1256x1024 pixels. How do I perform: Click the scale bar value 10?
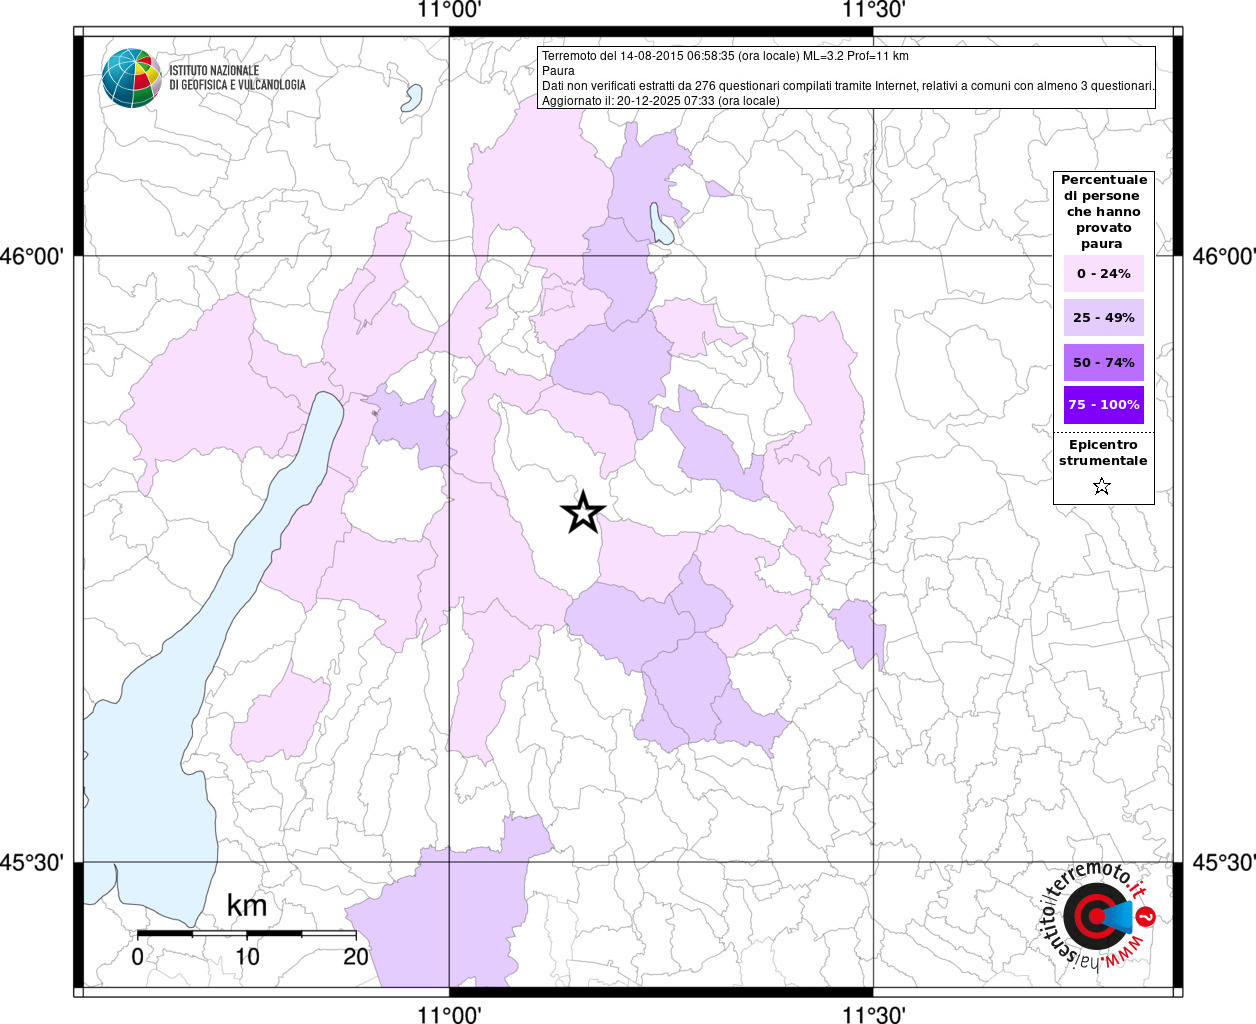(x=247, y=956)
